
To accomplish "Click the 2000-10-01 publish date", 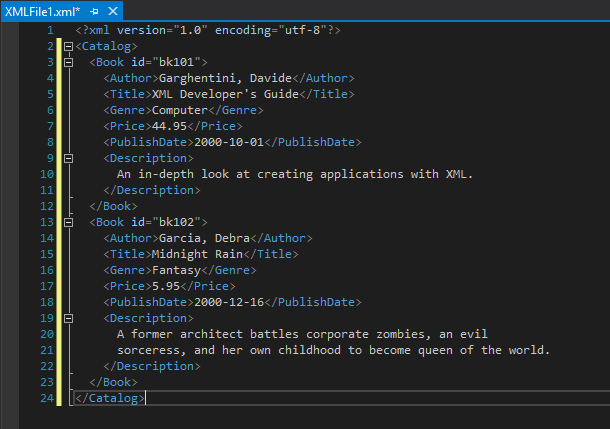I will click(228, 142).
